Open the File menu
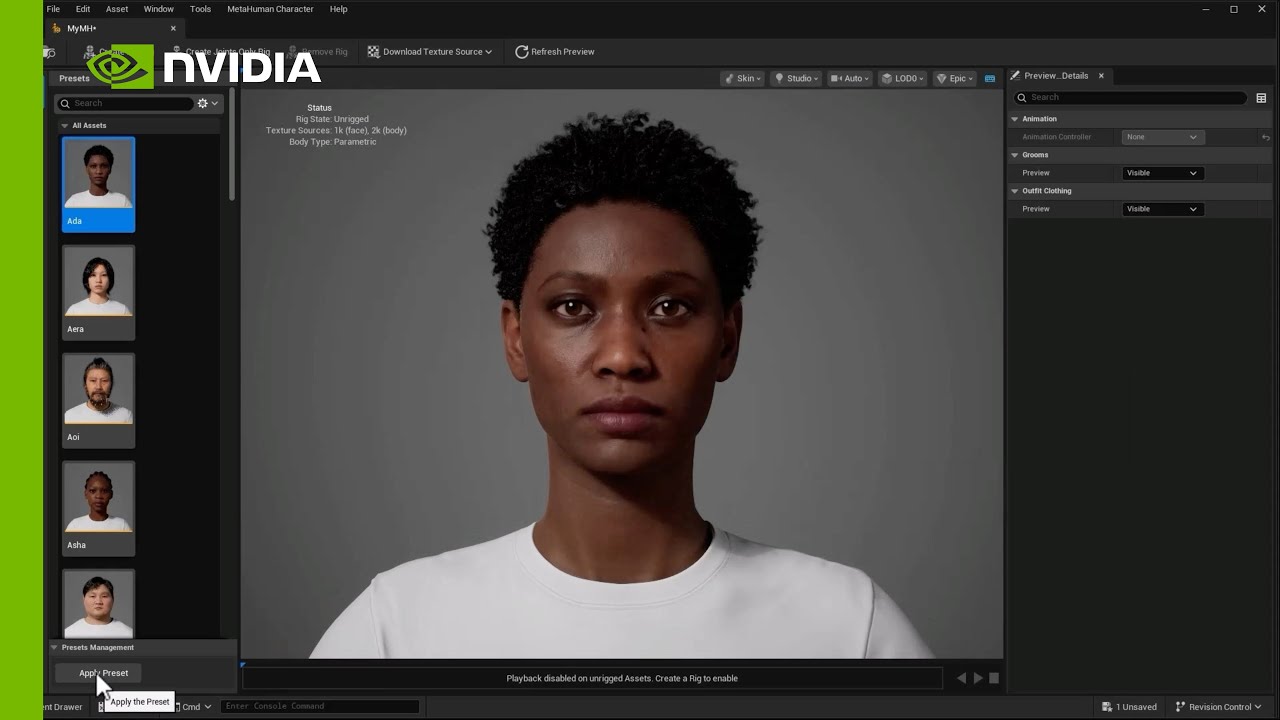Viewport: 1280px width, 720px height. coord(53,9)
